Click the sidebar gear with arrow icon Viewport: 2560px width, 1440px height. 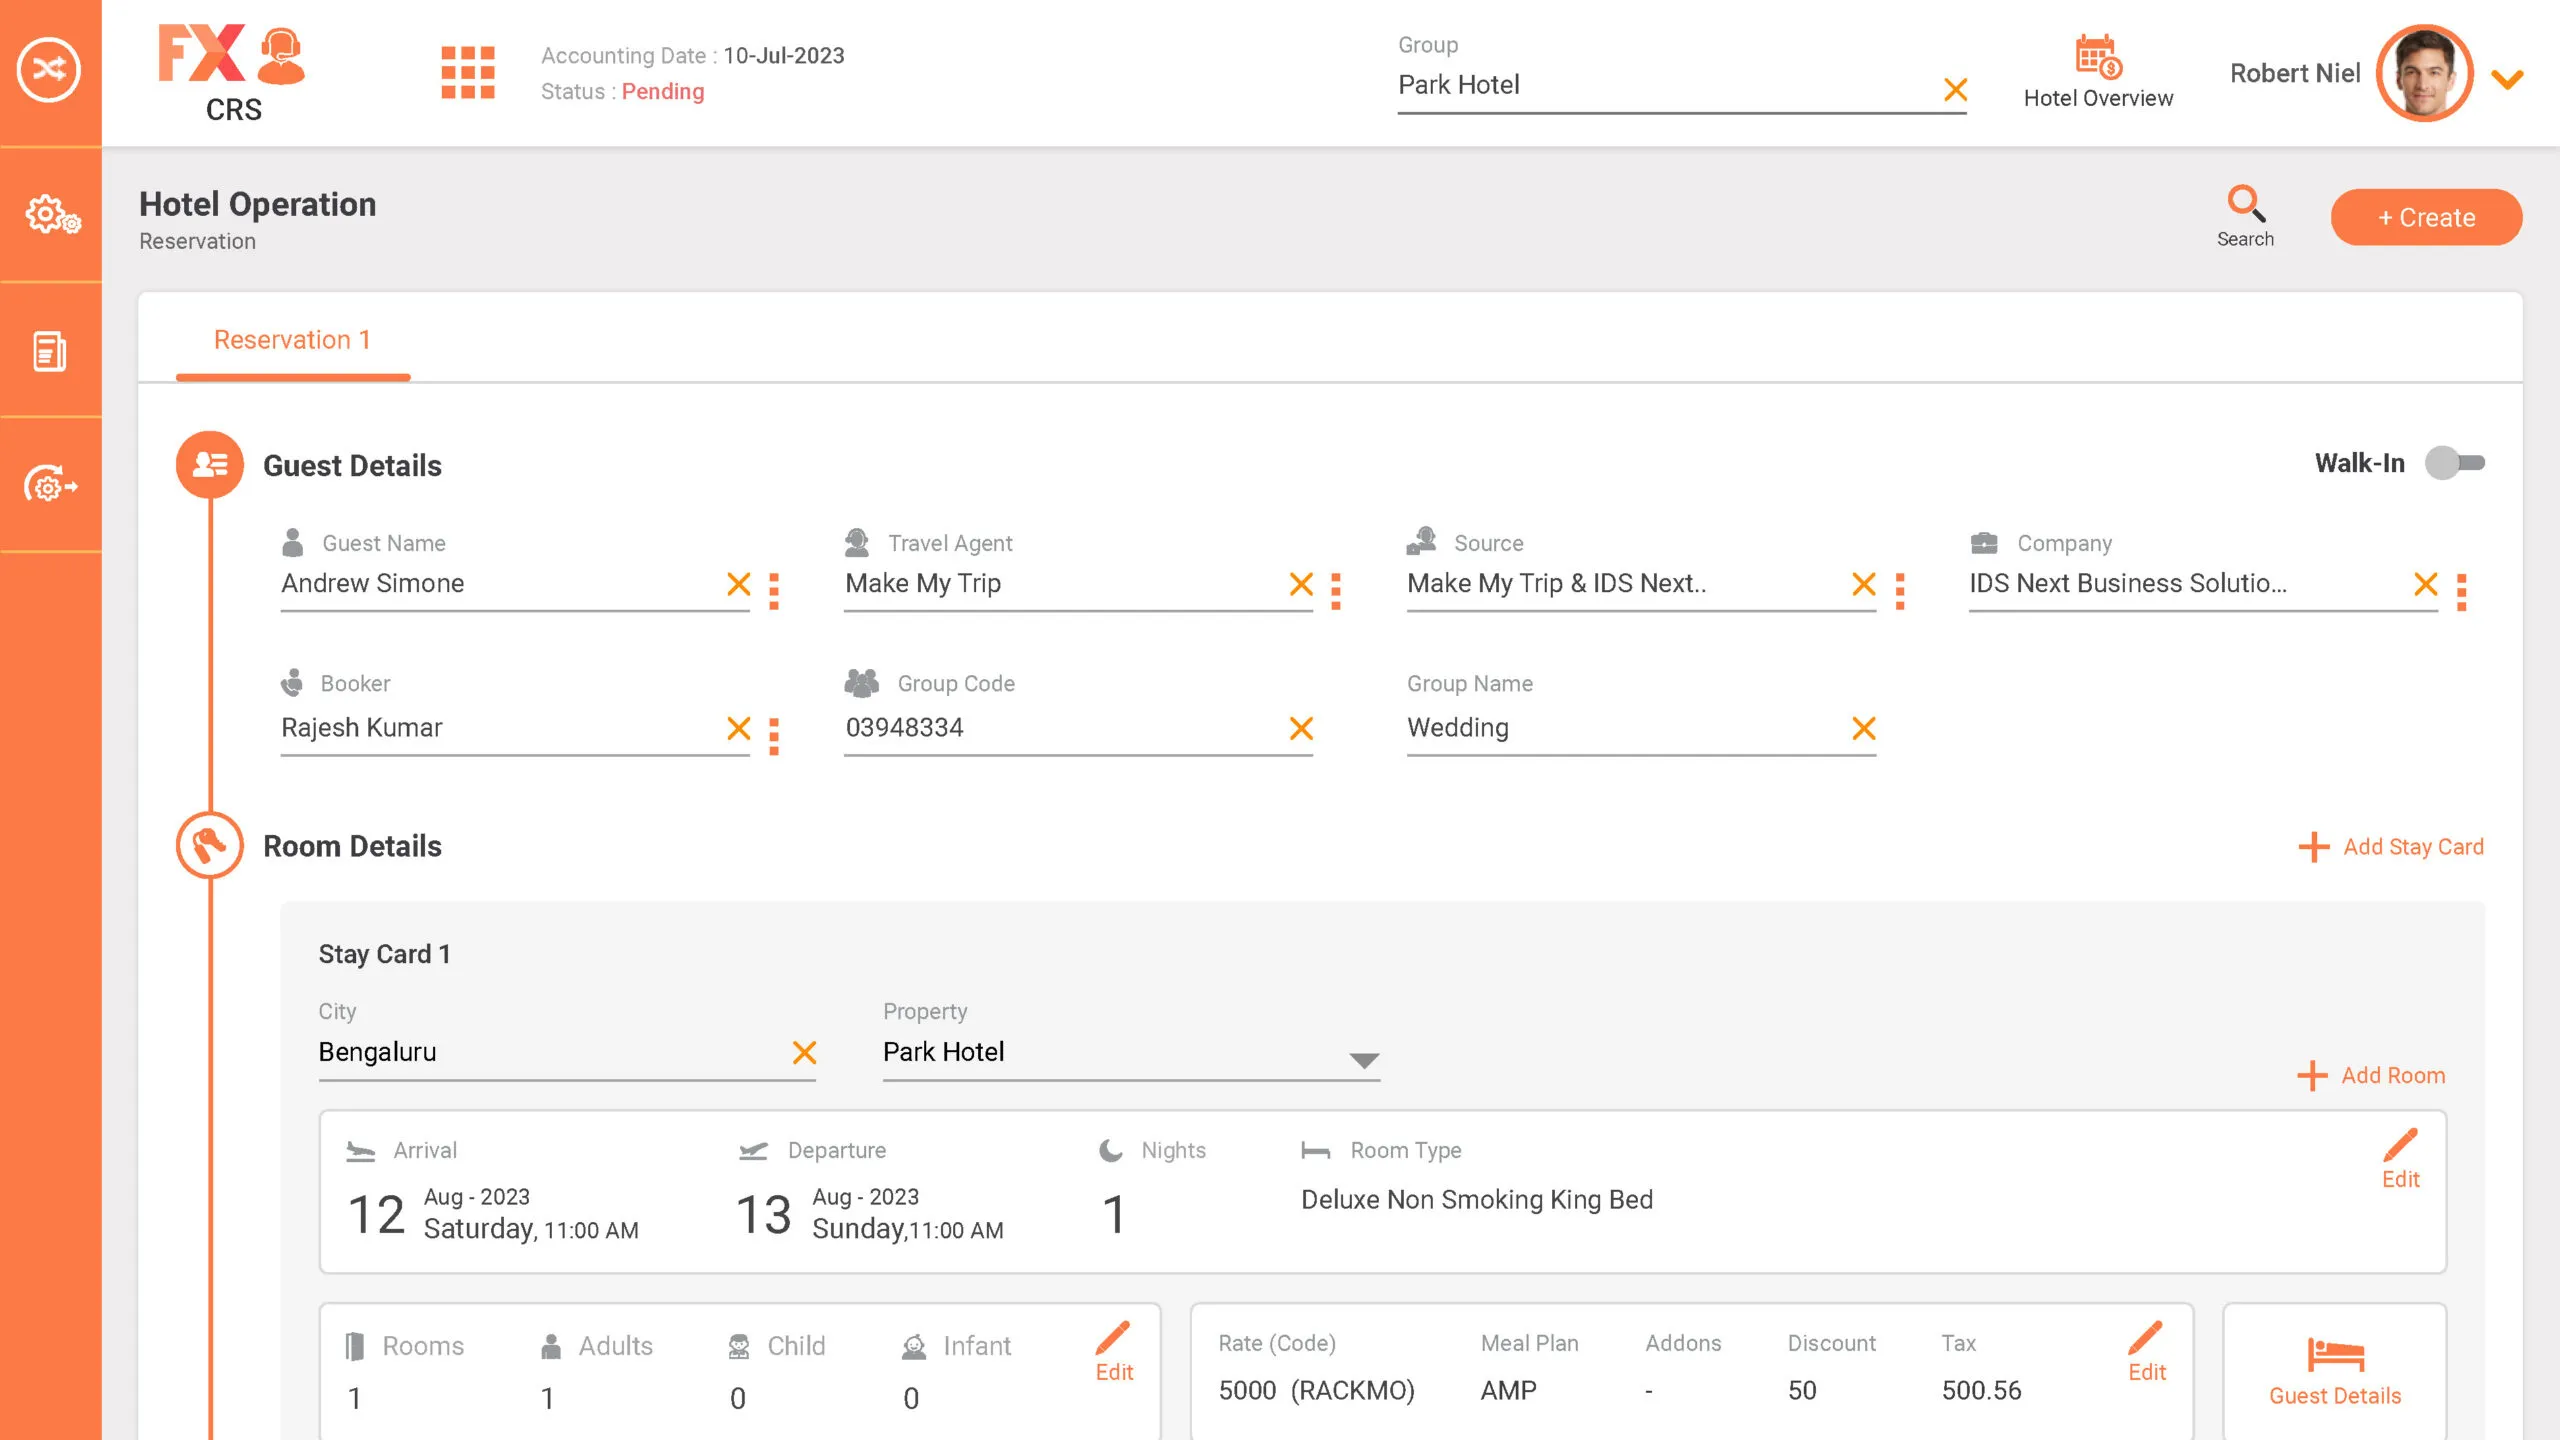pos(50,485)
